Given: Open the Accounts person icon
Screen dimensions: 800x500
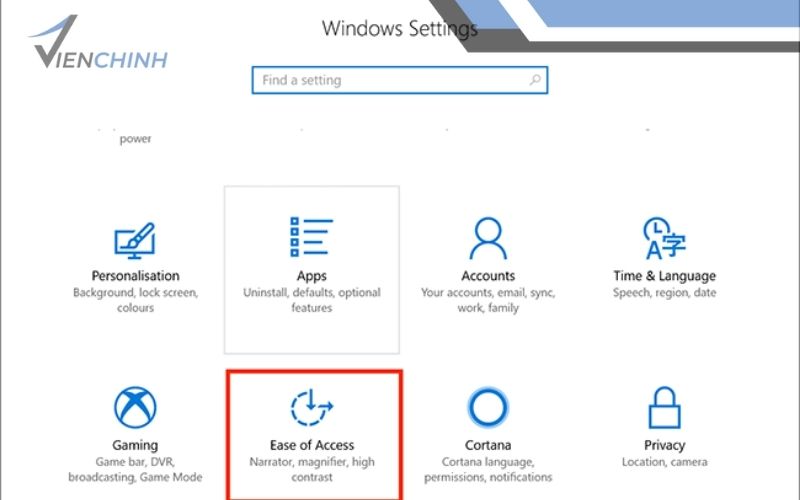Looking at the screenshot, I should tap(488, 238).
